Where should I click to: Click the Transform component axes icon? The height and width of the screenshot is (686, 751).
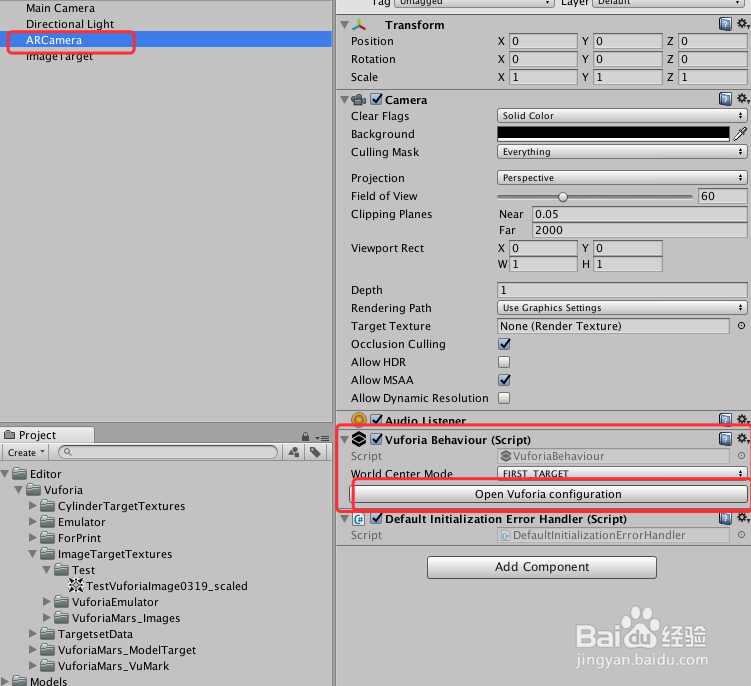[x=359, y=24]
